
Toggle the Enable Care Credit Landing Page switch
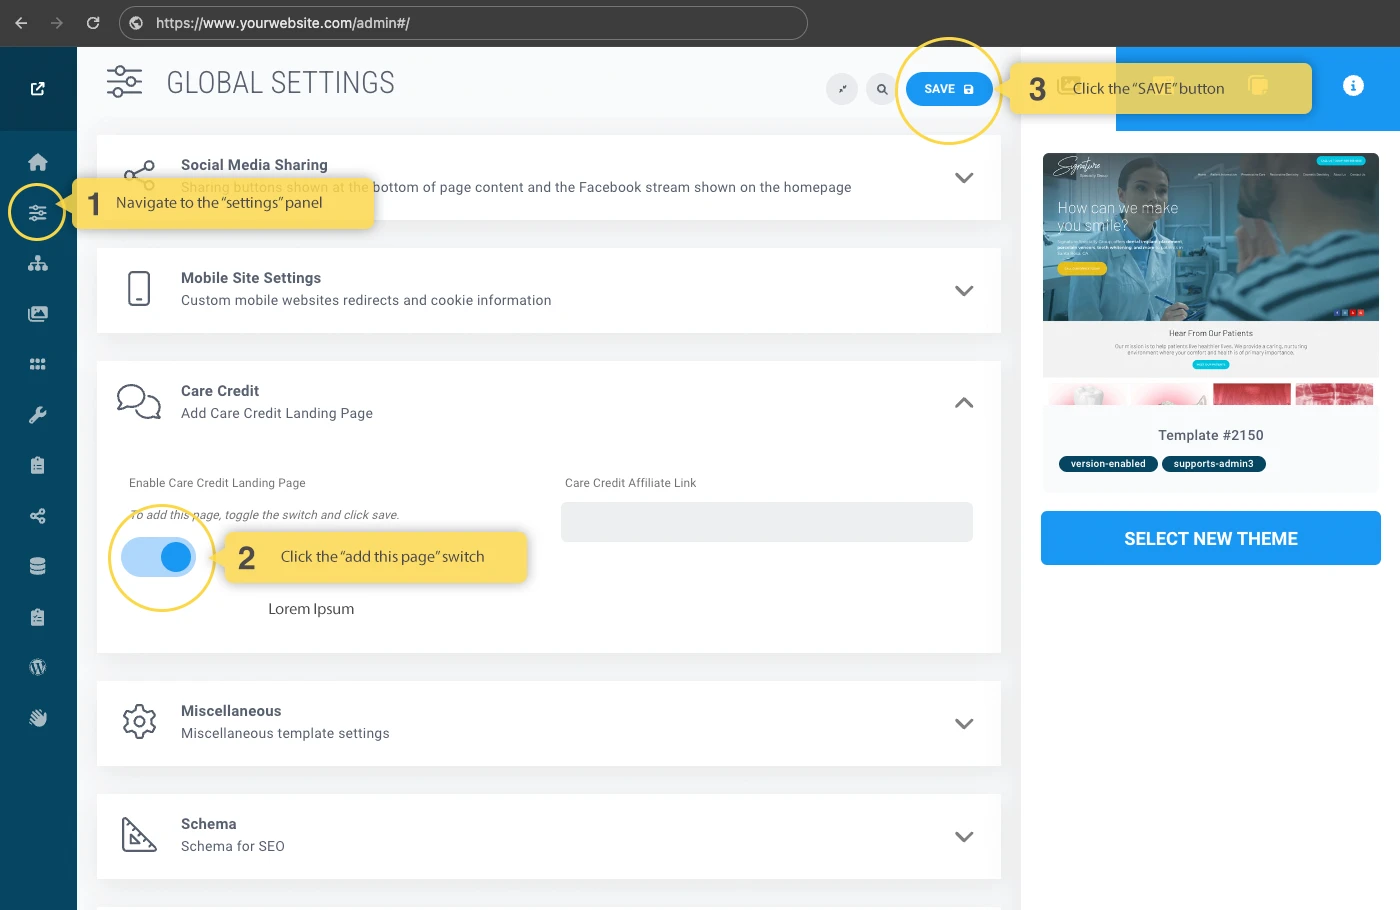tap(158, 557)
